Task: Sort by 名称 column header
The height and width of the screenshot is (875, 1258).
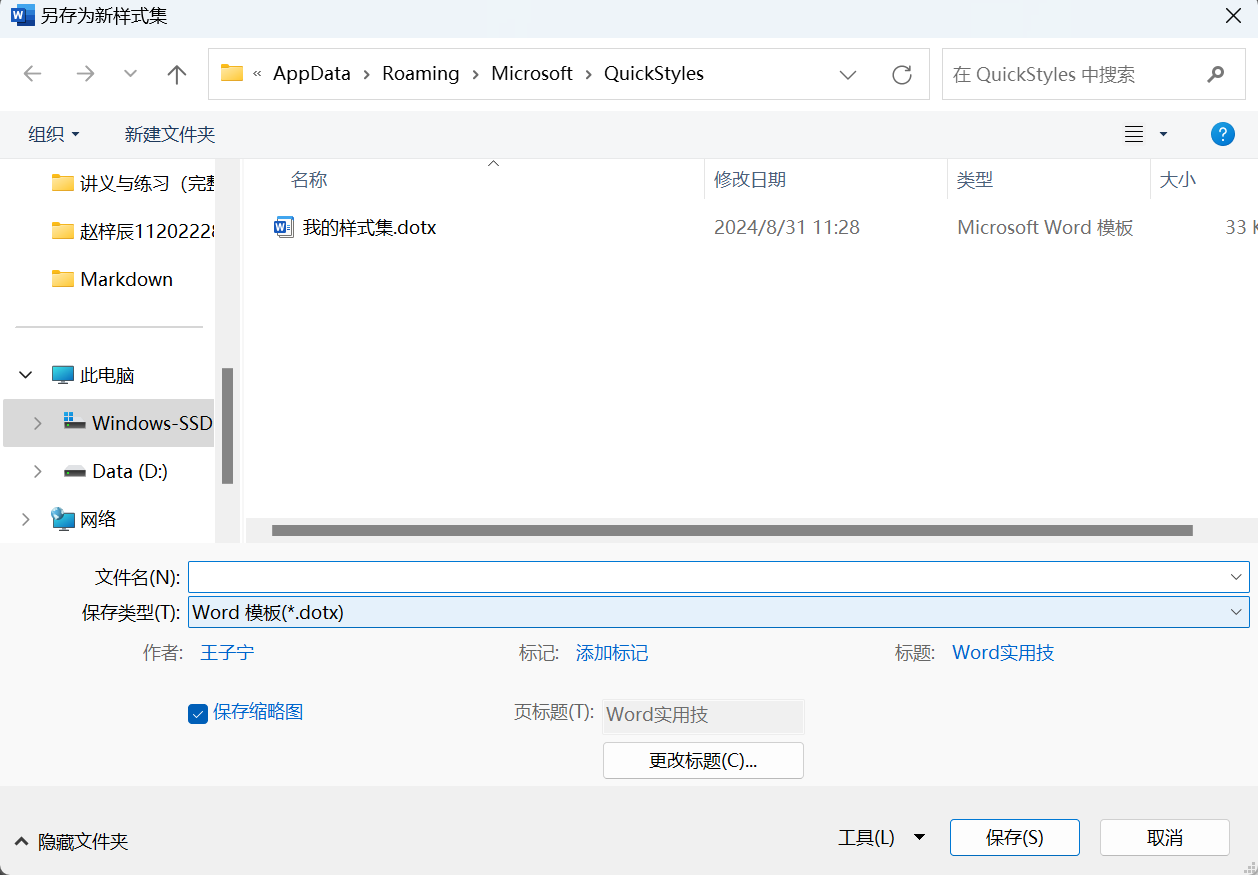Action: coord(309,180)
